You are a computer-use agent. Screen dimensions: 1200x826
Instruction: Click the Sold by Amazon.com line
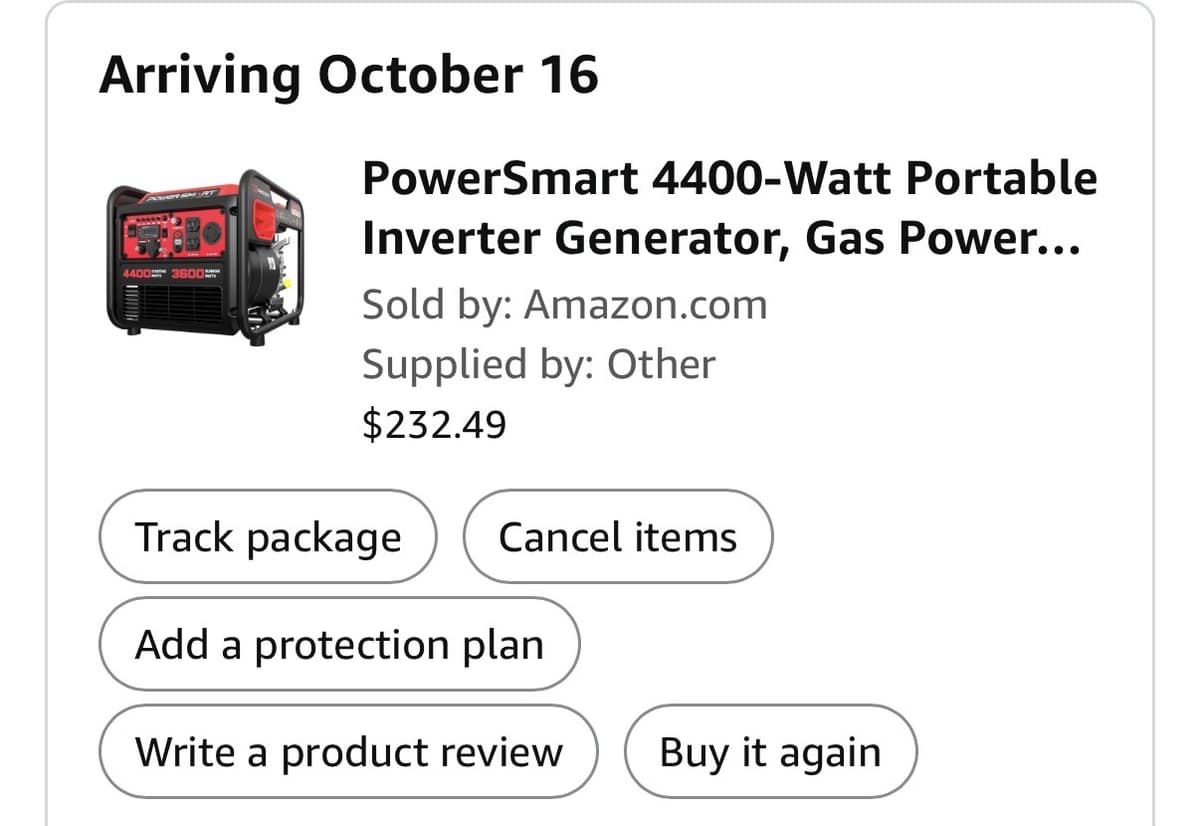coord(564,305)
